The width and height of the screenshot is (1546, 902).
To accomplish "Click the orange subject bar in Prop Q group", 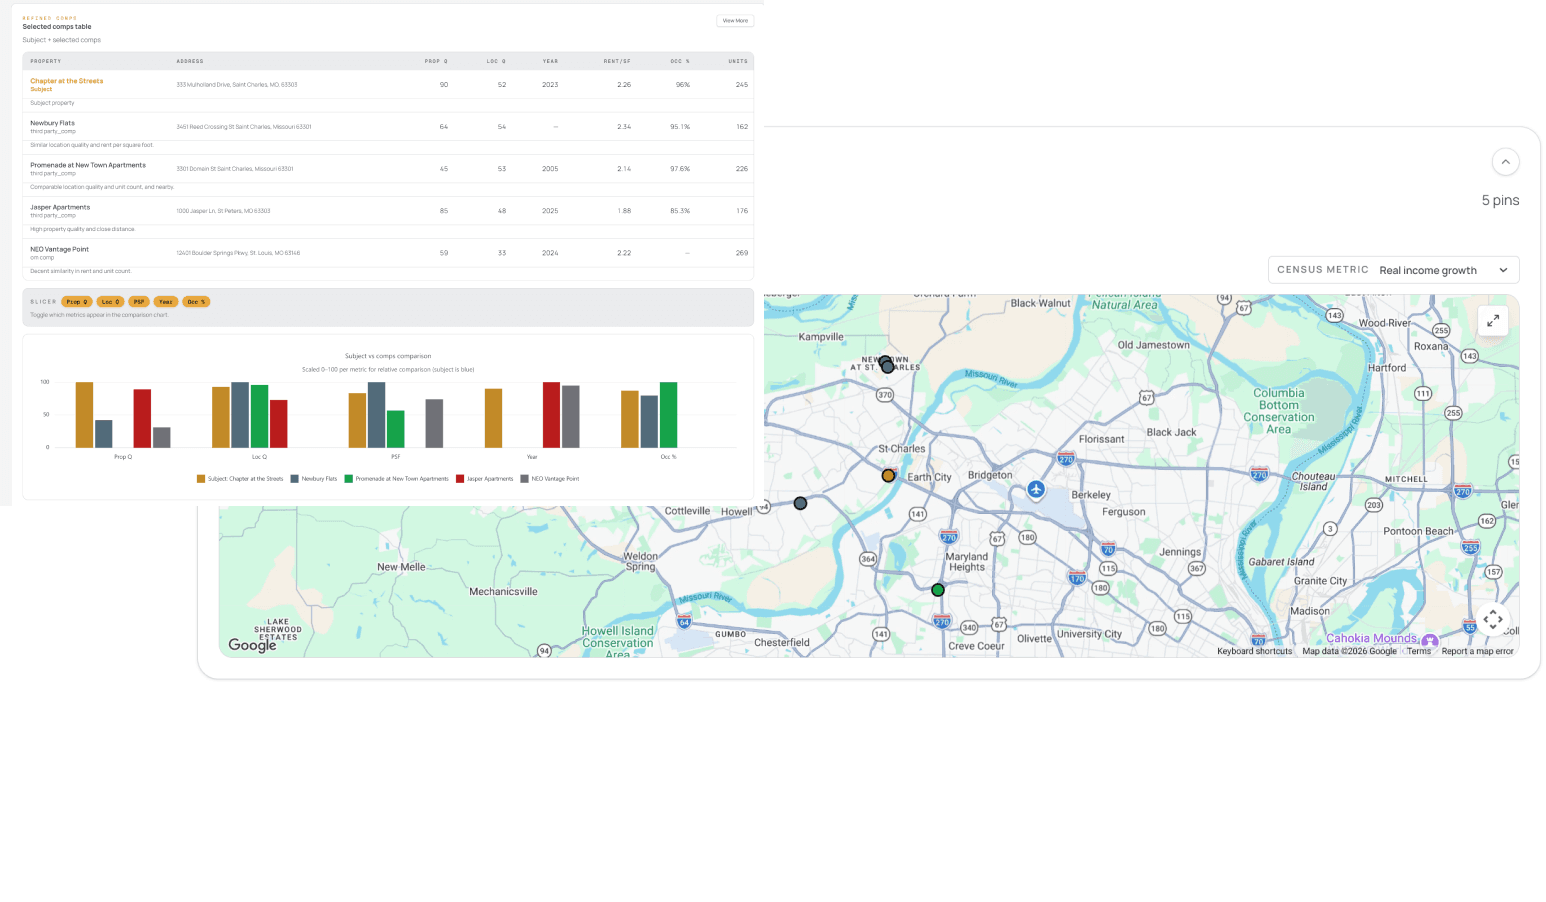I will tap(84, 415).
